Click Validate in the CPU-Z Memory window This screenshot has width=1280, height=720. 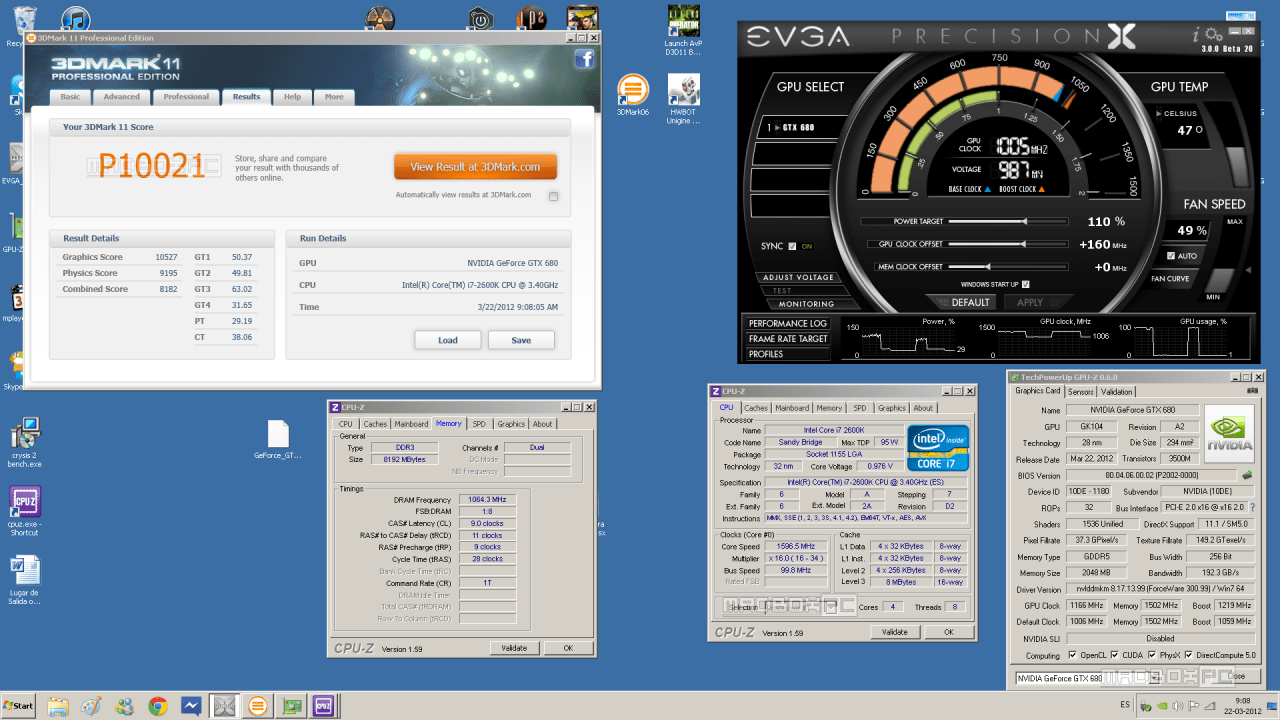(514, 648)
